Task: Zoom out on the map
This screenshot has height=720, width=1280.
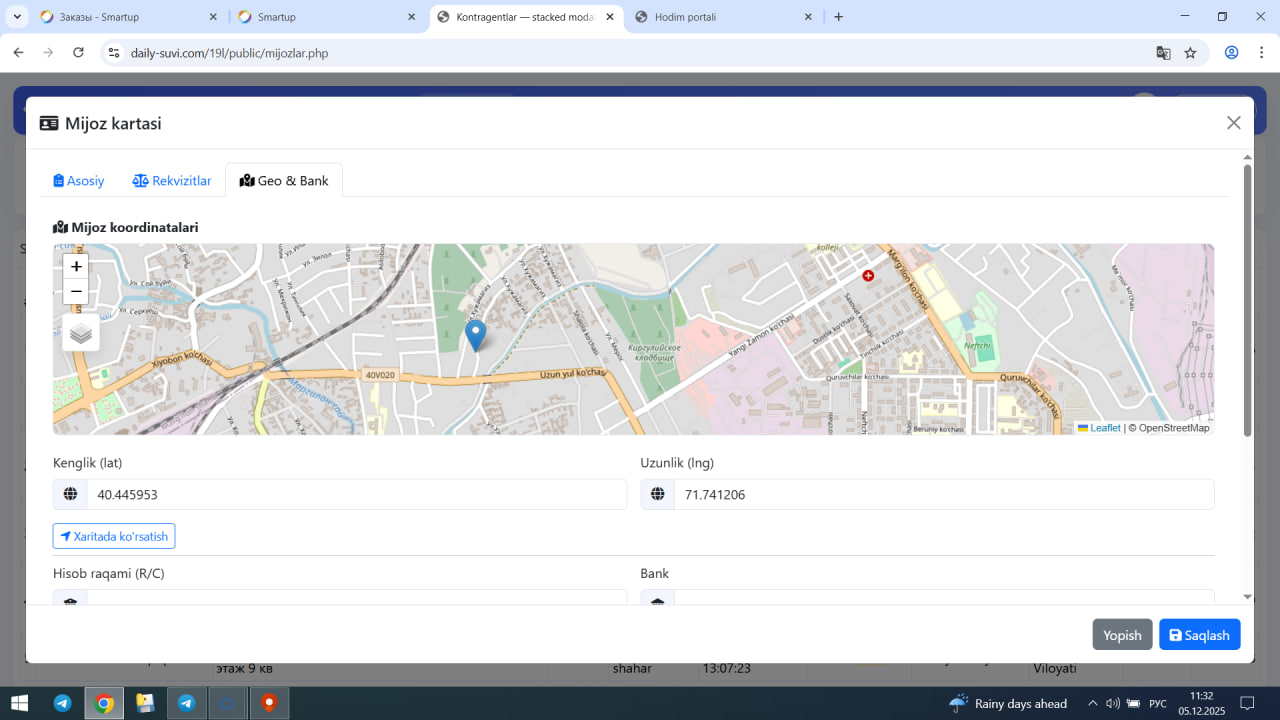Action: click(x=76, y=292)
